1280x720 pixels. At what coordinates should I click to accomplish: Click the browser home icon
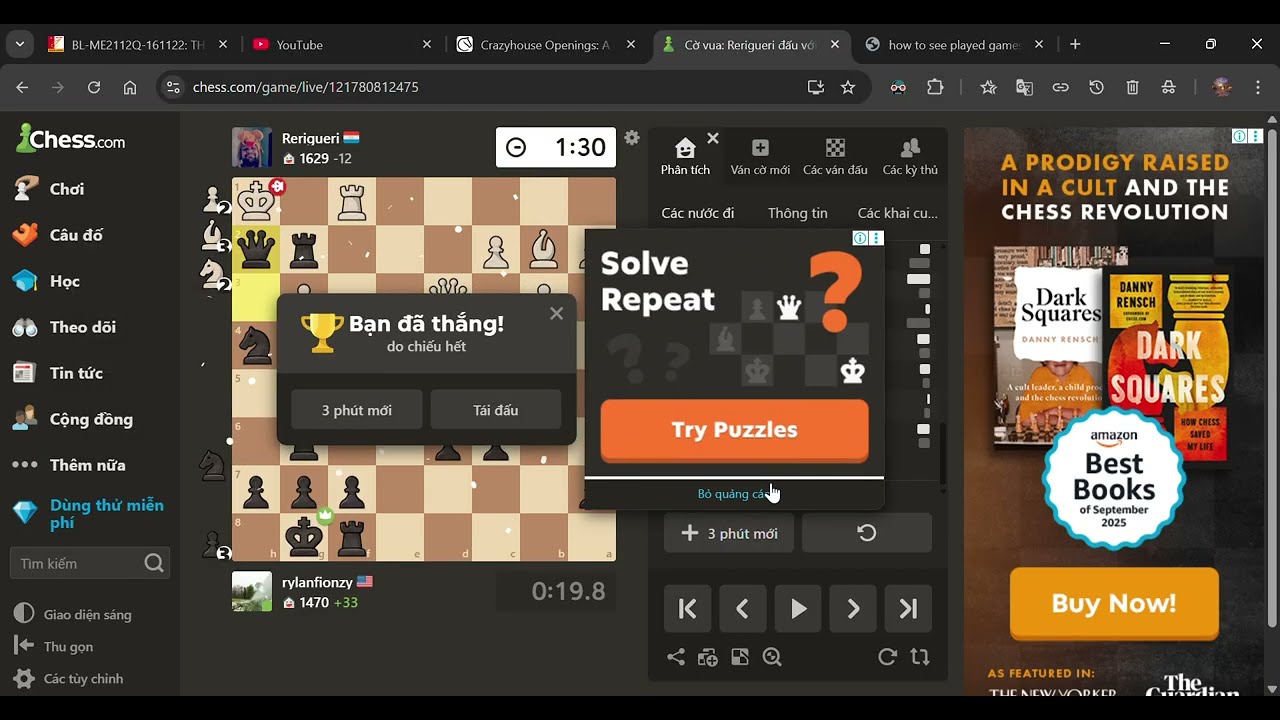(130, 87)
